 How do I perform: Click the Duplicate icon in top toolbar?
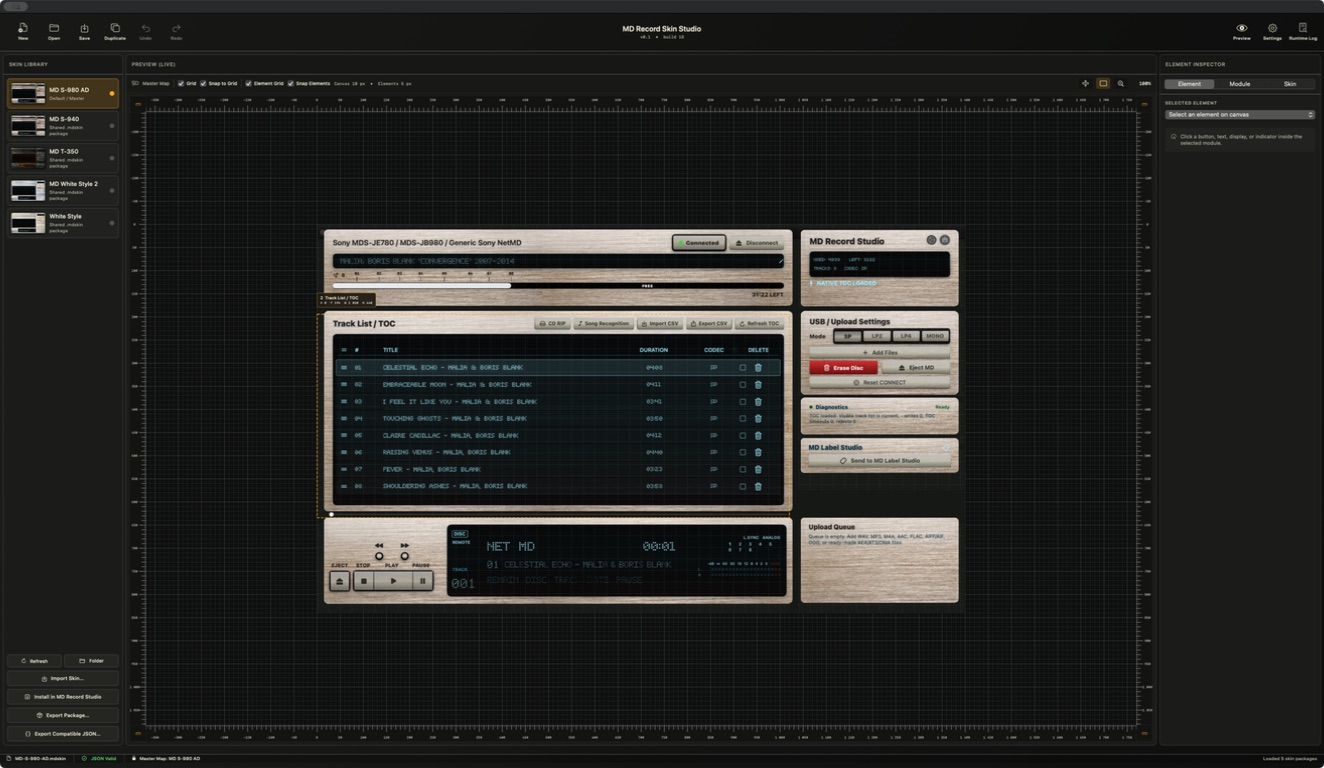[115, 28]
